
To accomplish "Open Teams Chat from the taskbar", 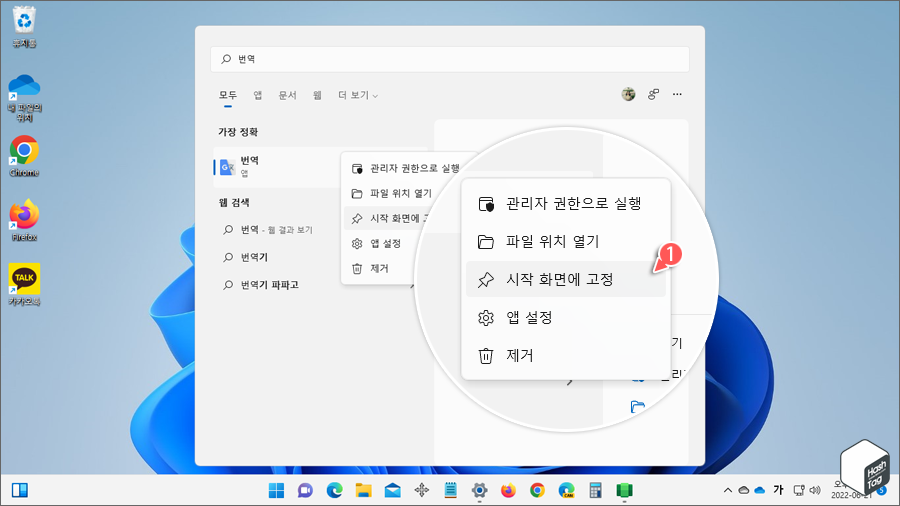I will click(x=305, y=491).
